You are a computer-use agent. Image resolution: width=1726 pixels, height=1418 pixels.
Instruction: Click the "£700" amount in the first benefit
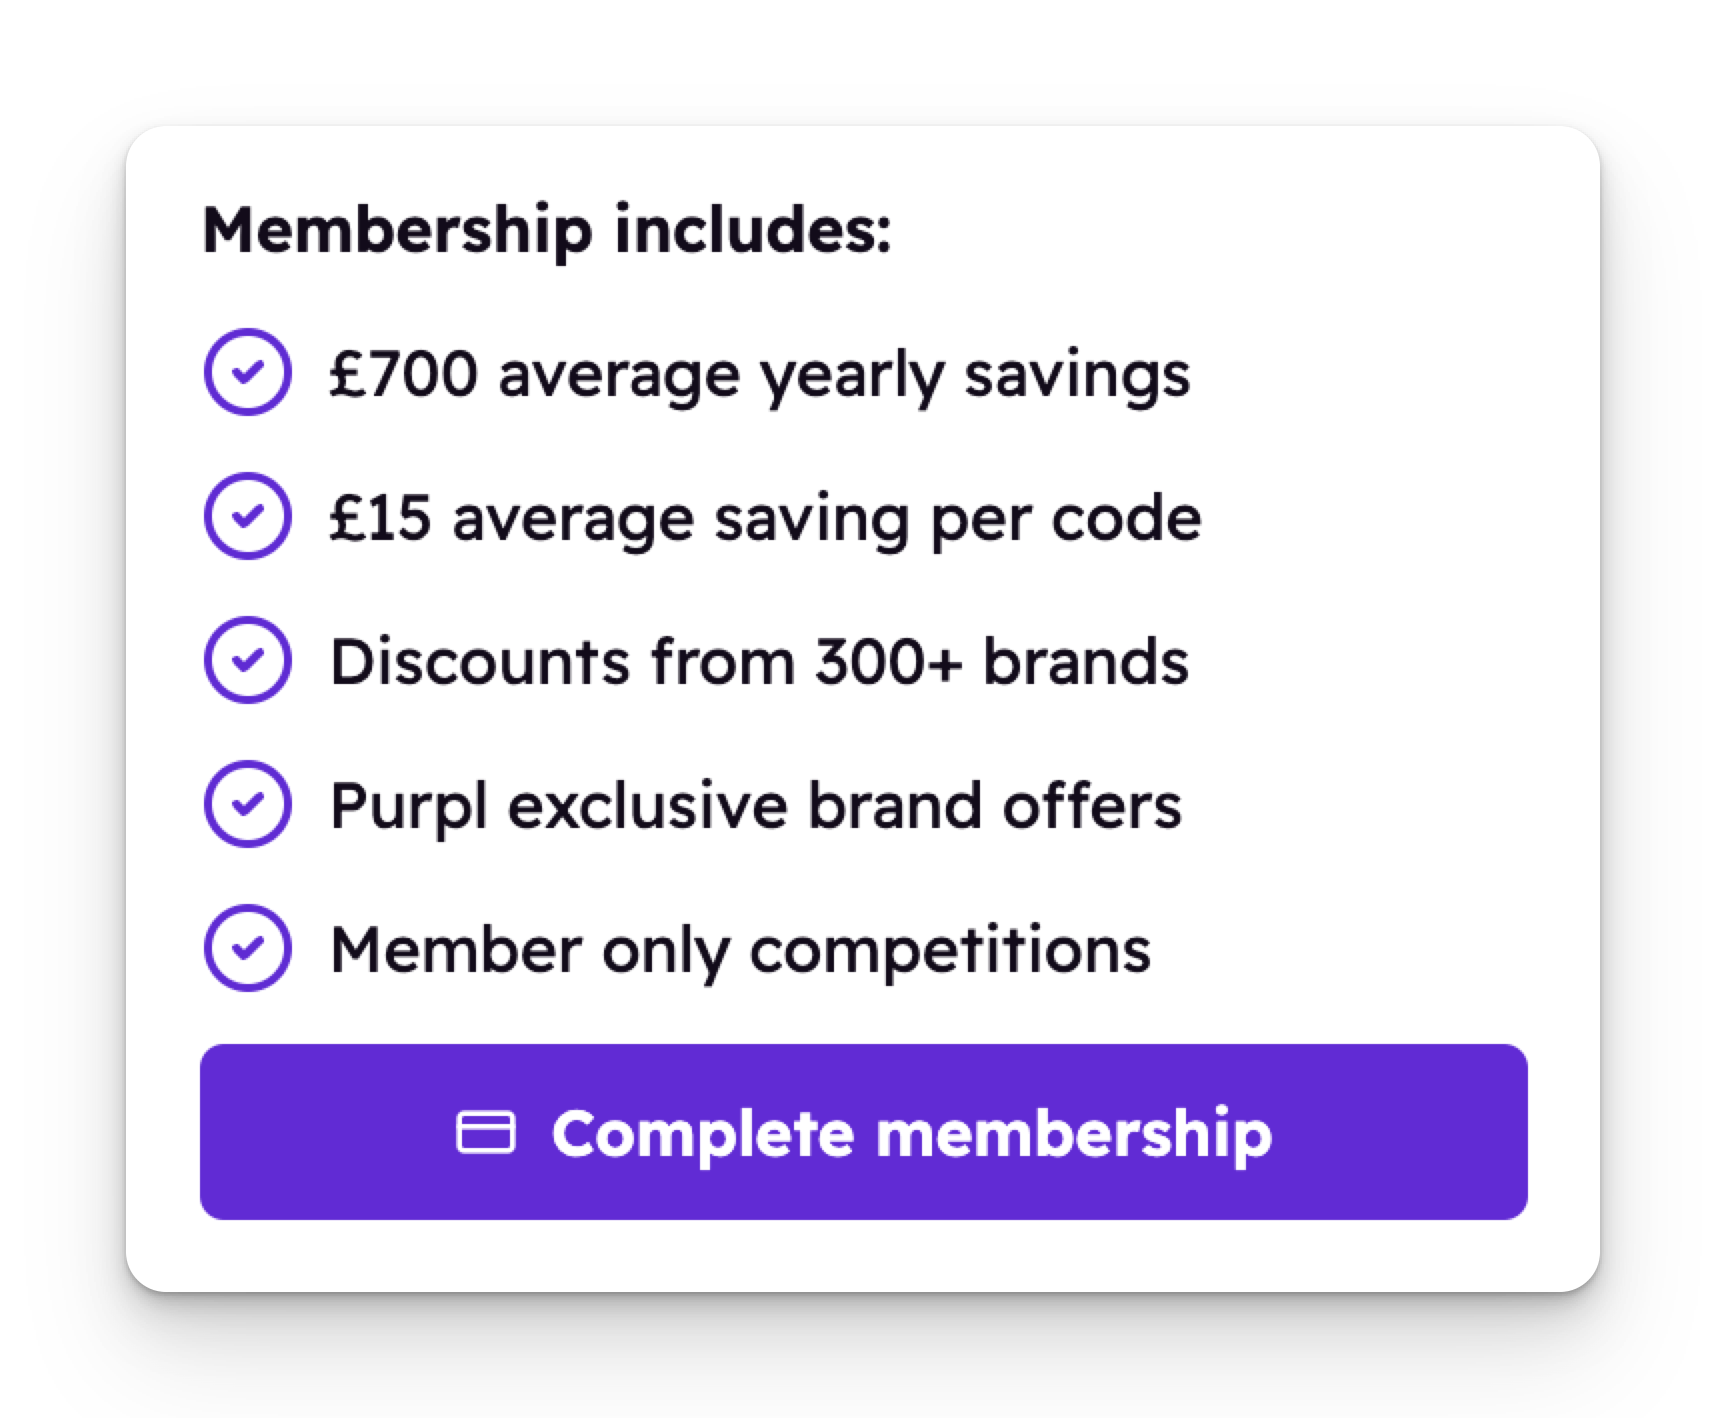pyautogui.click(x=403, y=376)
